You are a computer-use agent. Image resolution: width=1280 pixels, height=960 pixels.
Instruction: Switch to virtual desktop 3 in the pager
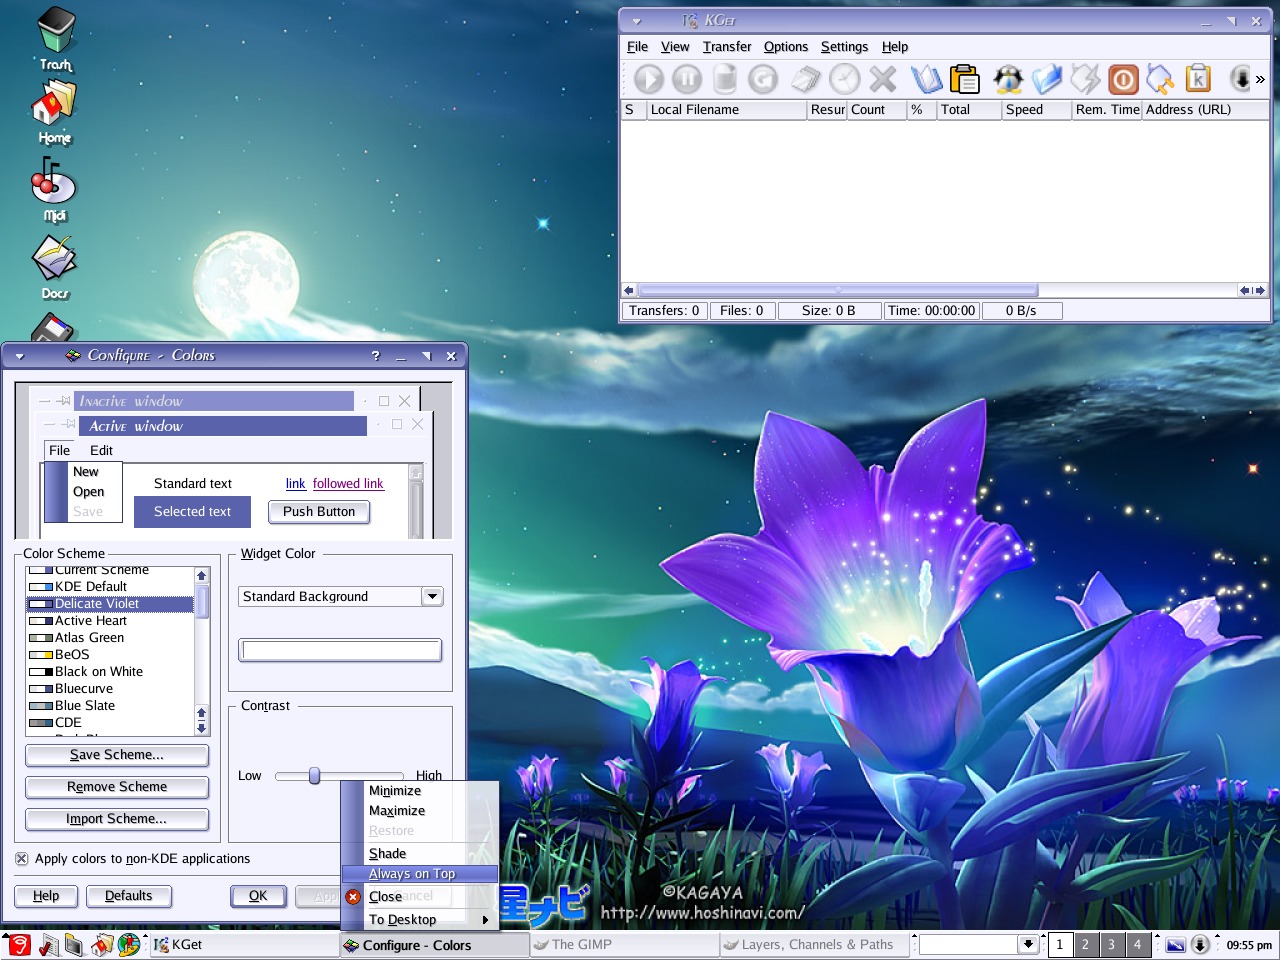pos(1111,944)
